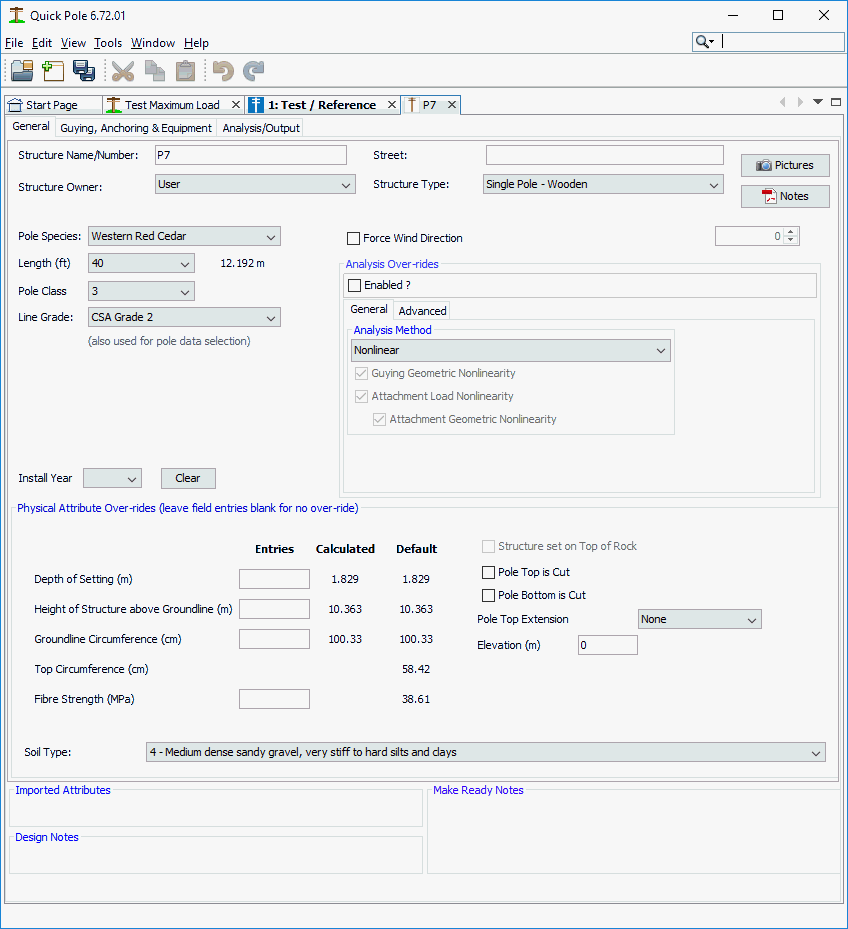Click the Open folder toolbar icon
This screenshot has height=929, width=848.
[23, 71]
